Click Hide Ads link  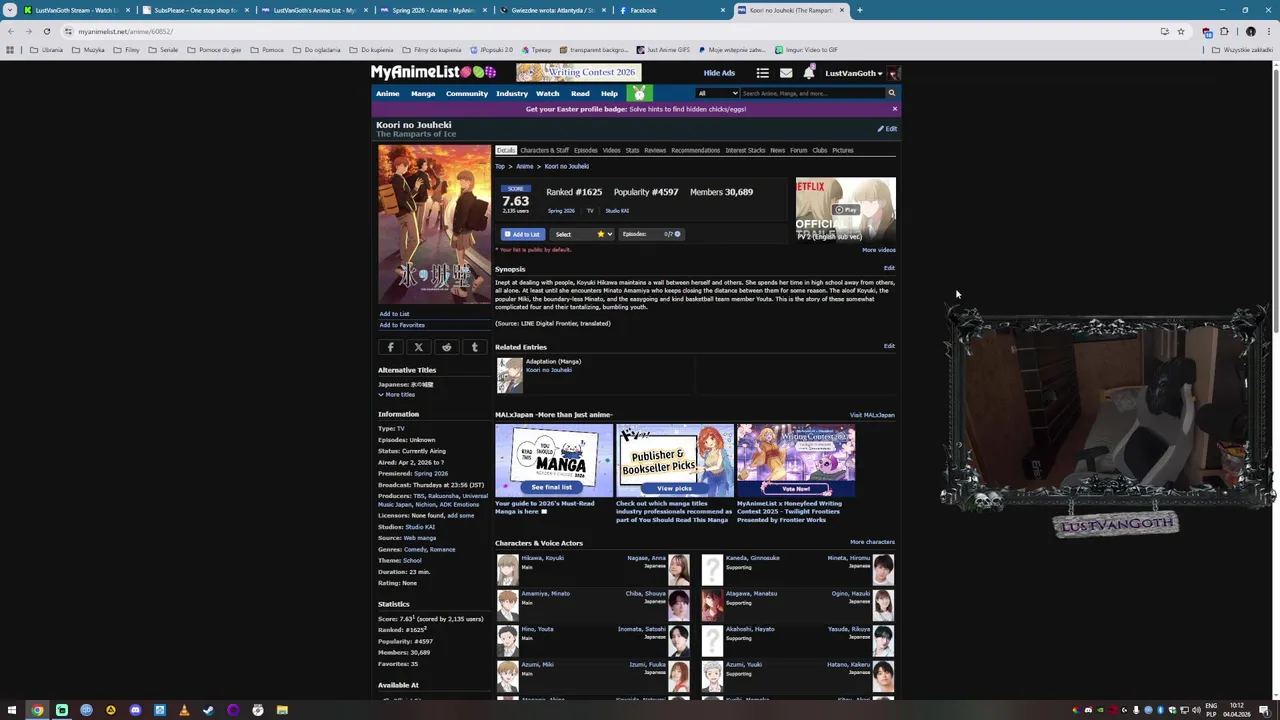coord(719,73)
